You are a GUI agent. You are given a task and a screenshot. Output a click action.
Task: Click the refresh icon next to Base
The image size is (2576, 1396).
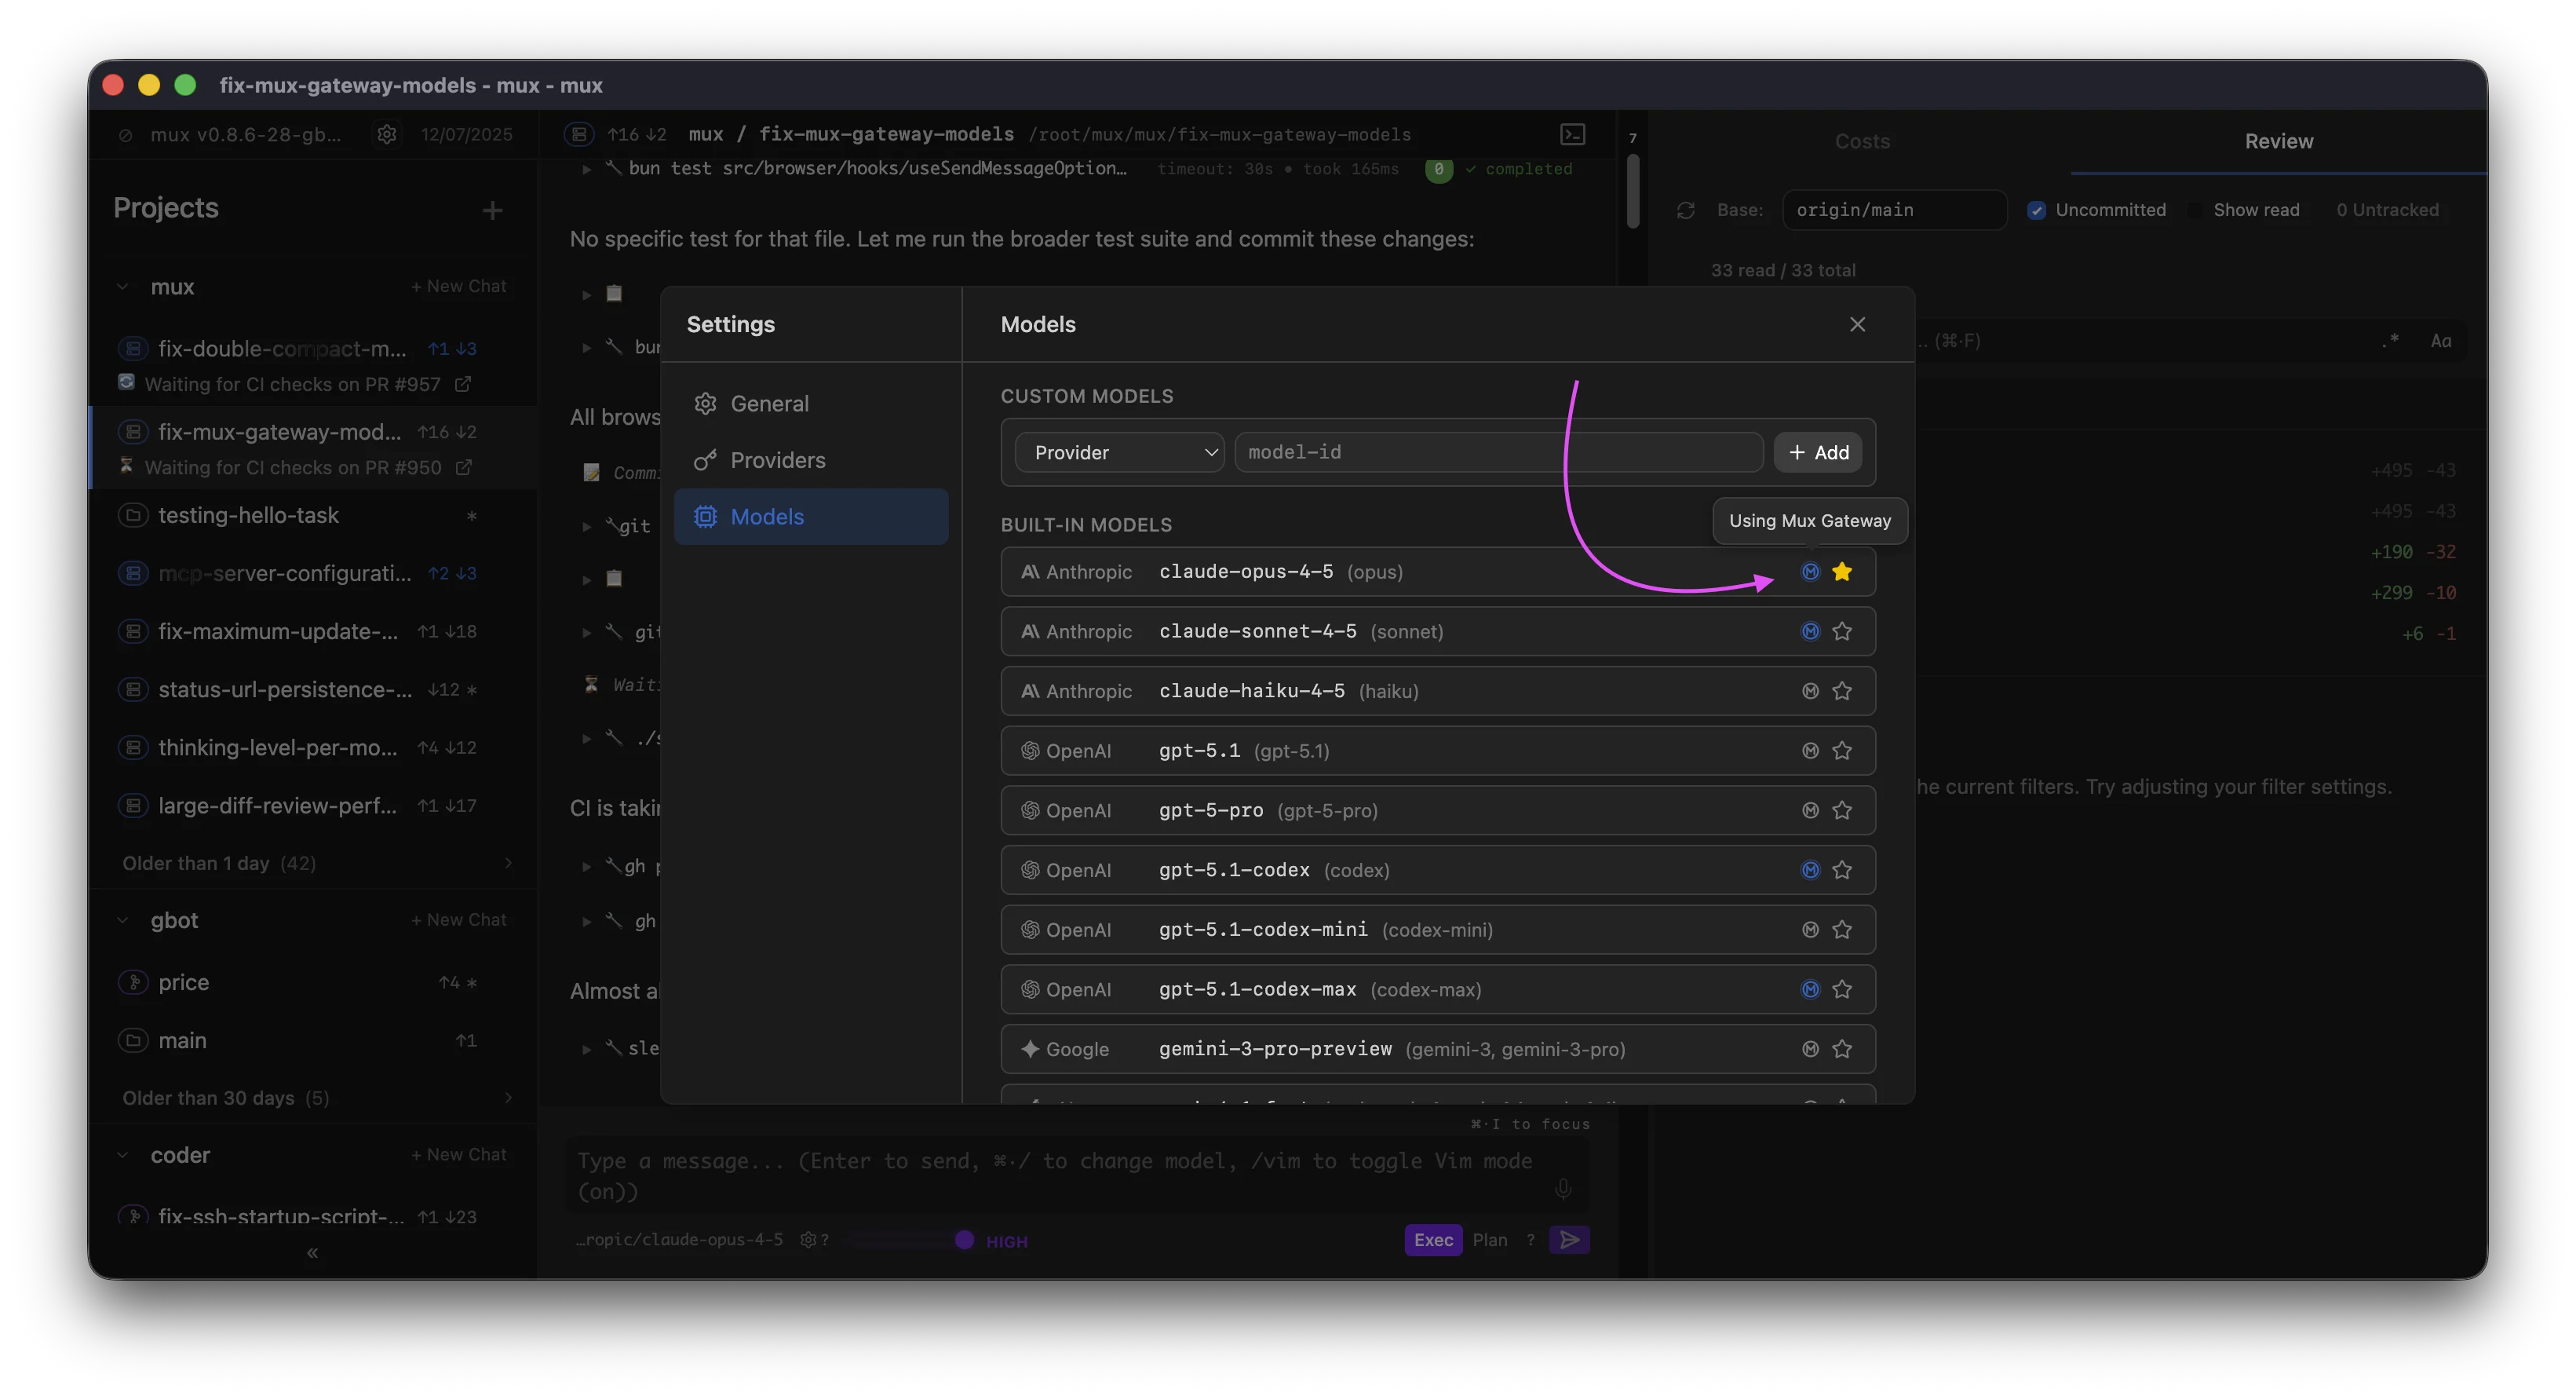[1686, 210]
